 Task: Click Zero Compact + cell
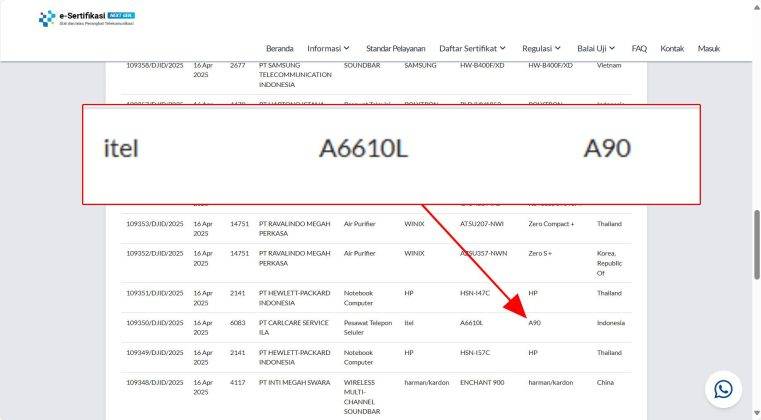(551, 224)
